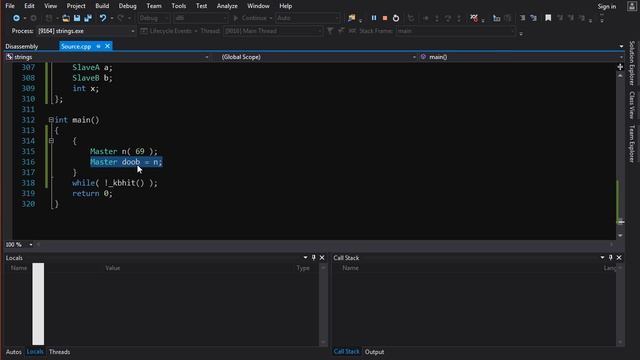
Task: Switch to the Disassembly tab
Action: tap(22, 47)
